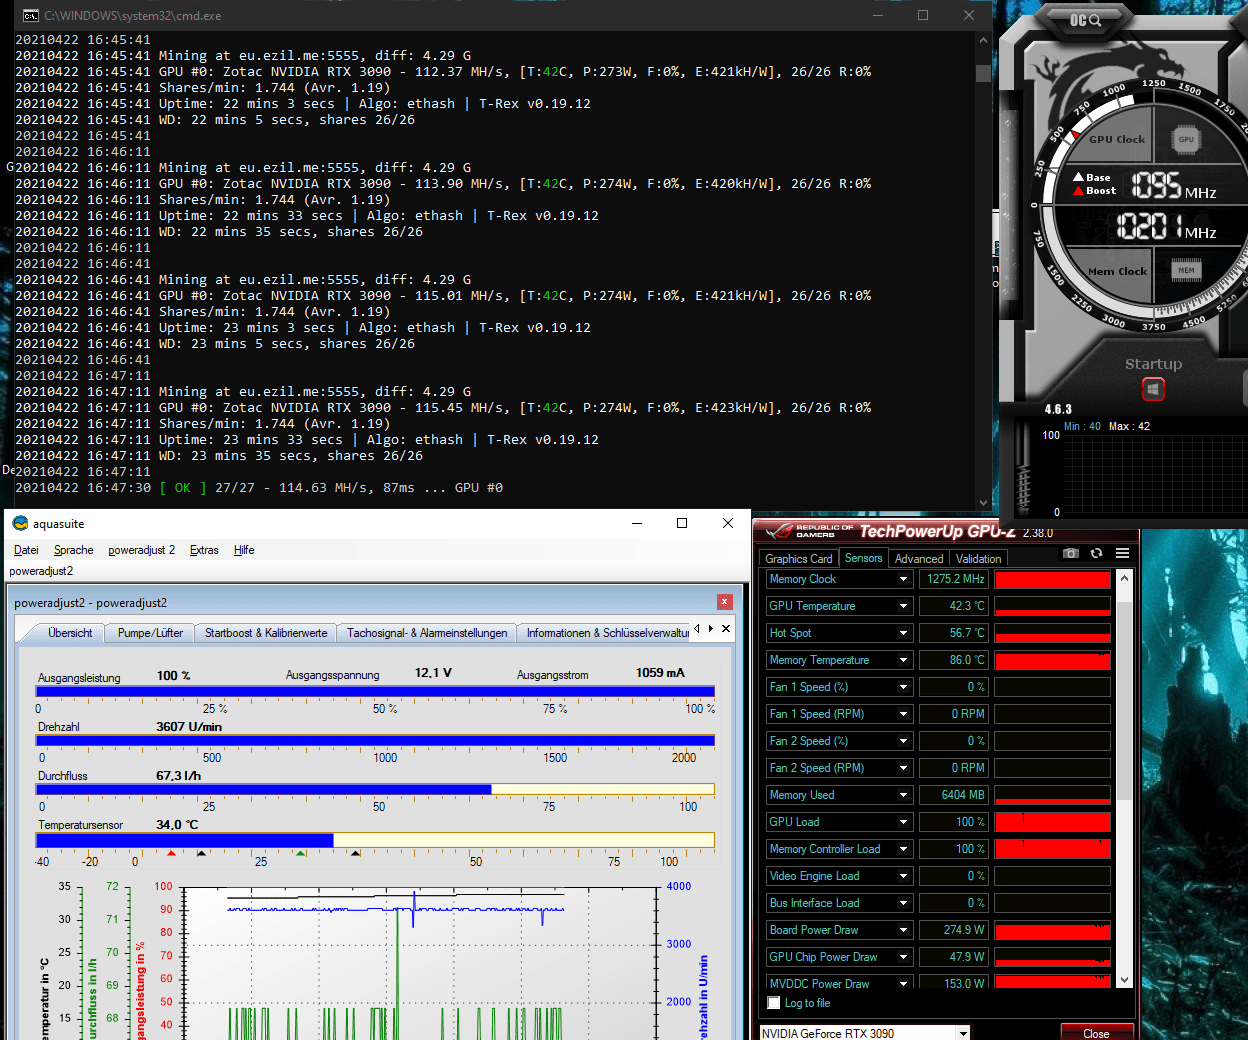1248x1040 pixels.
Task: Open the Board Power Draw dropdown
Action: [x=904, y=930]
